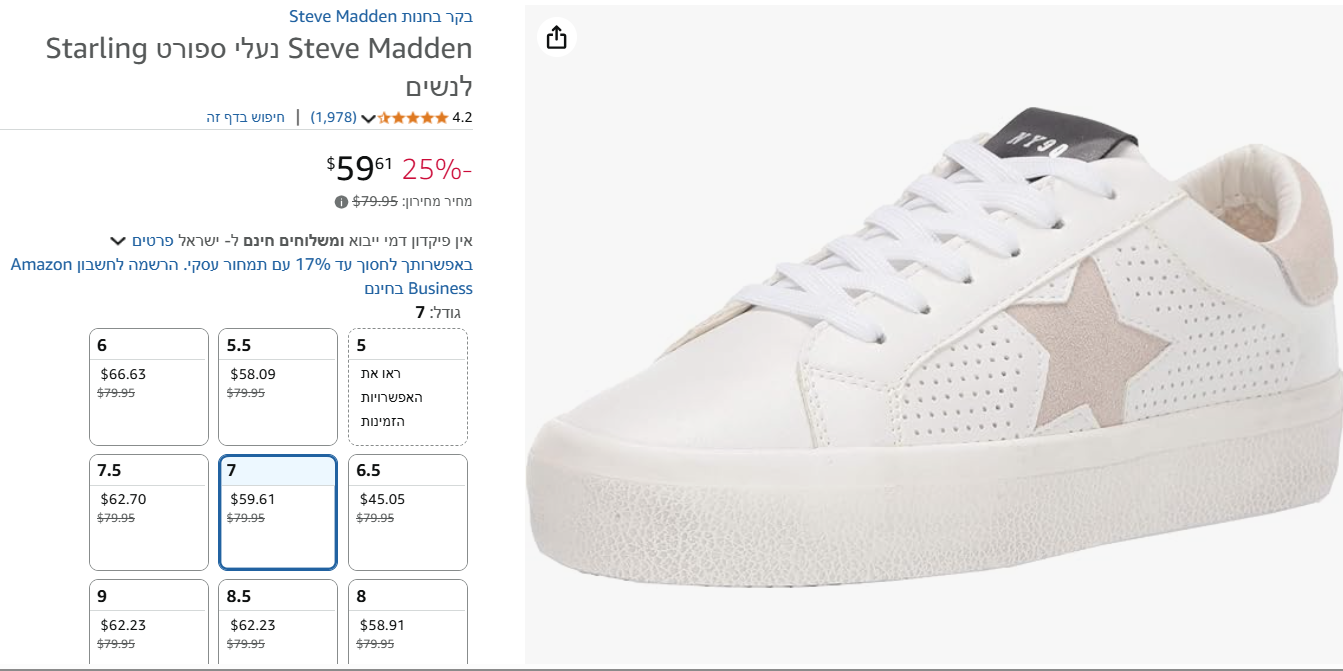Select the highlighted size 7 option
Screen dimensions: 1343x671
pyautogui.click(x=278, y=512)
